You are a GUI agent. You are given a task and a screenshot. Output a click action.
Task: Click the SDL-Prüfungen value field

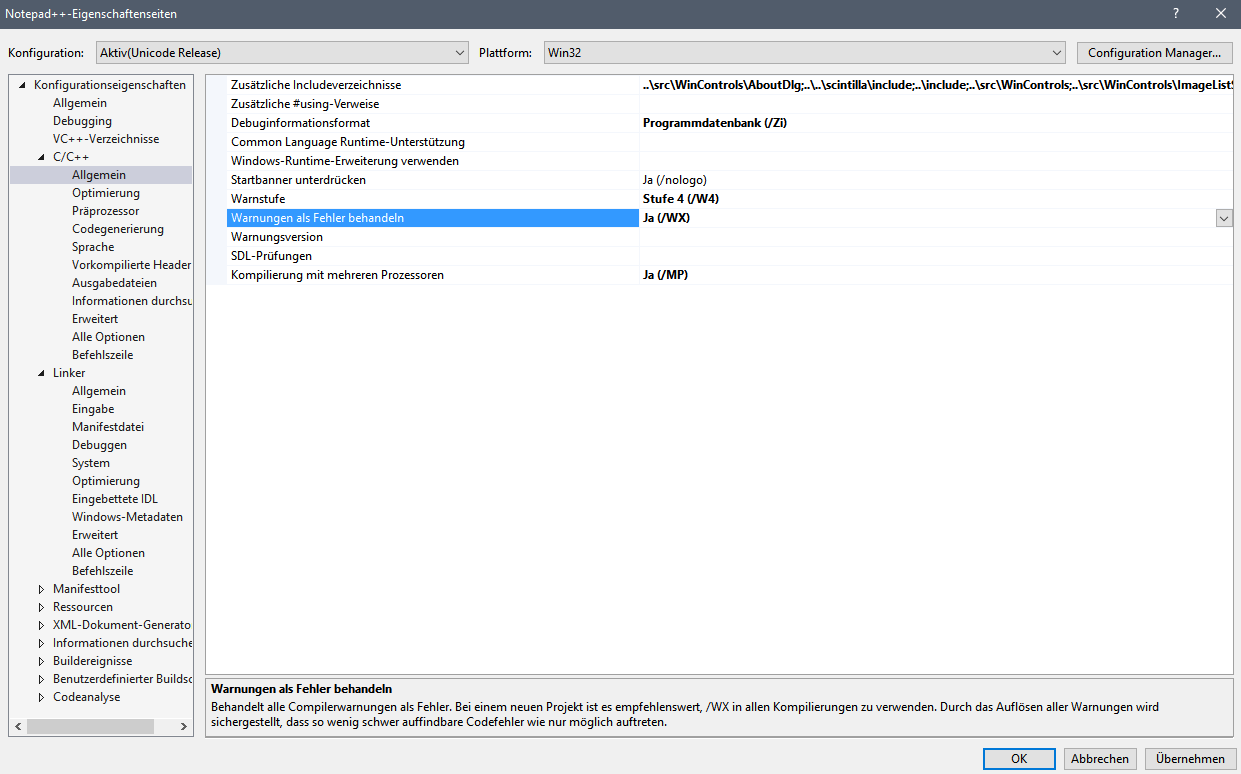[x=936, y=256]
